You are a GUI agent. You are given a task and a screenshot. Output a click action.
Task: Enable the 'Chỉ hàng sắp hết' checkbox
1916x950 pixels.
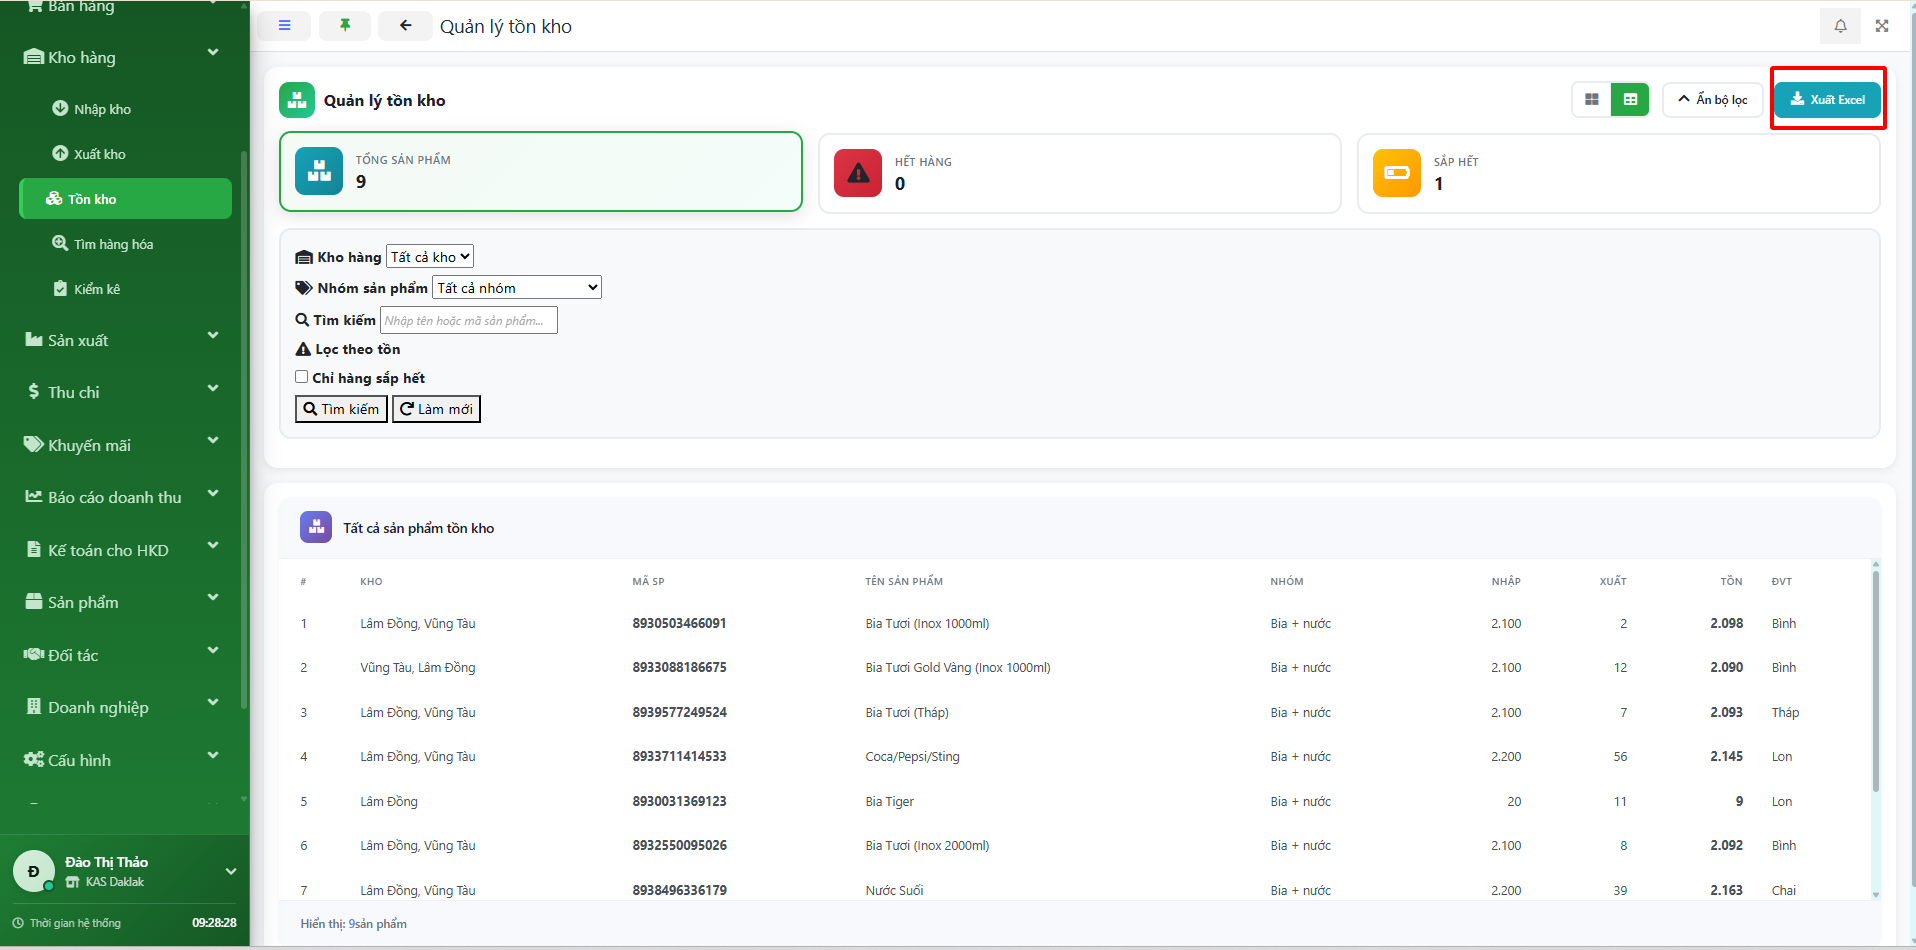301,377
